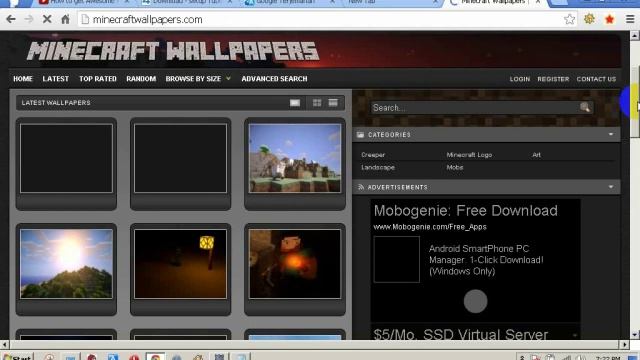This screenshot has width=640, height=360.
Task: Click the Minecraft Wallpapers site logo
Action: [173, 51]
